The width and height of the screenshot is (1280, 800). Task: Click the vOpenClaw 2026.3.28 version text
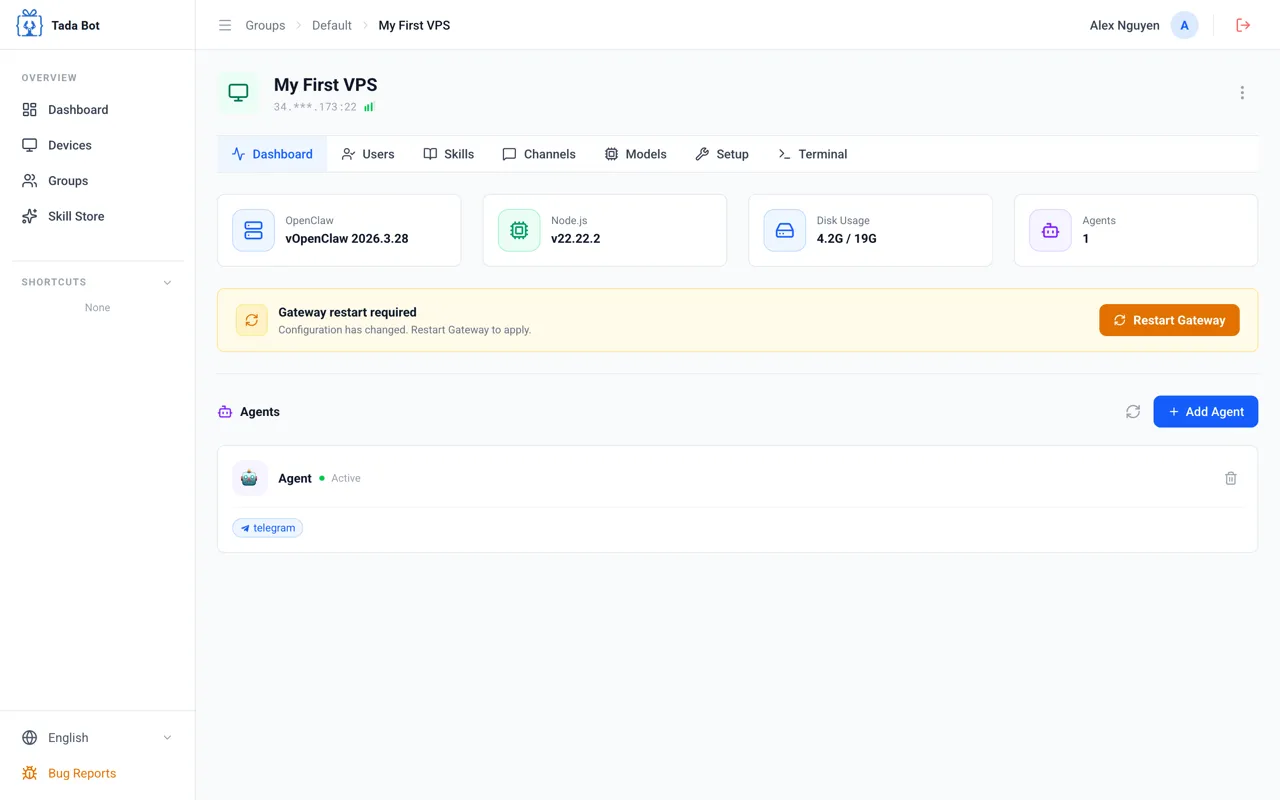(x=347, y=239)
